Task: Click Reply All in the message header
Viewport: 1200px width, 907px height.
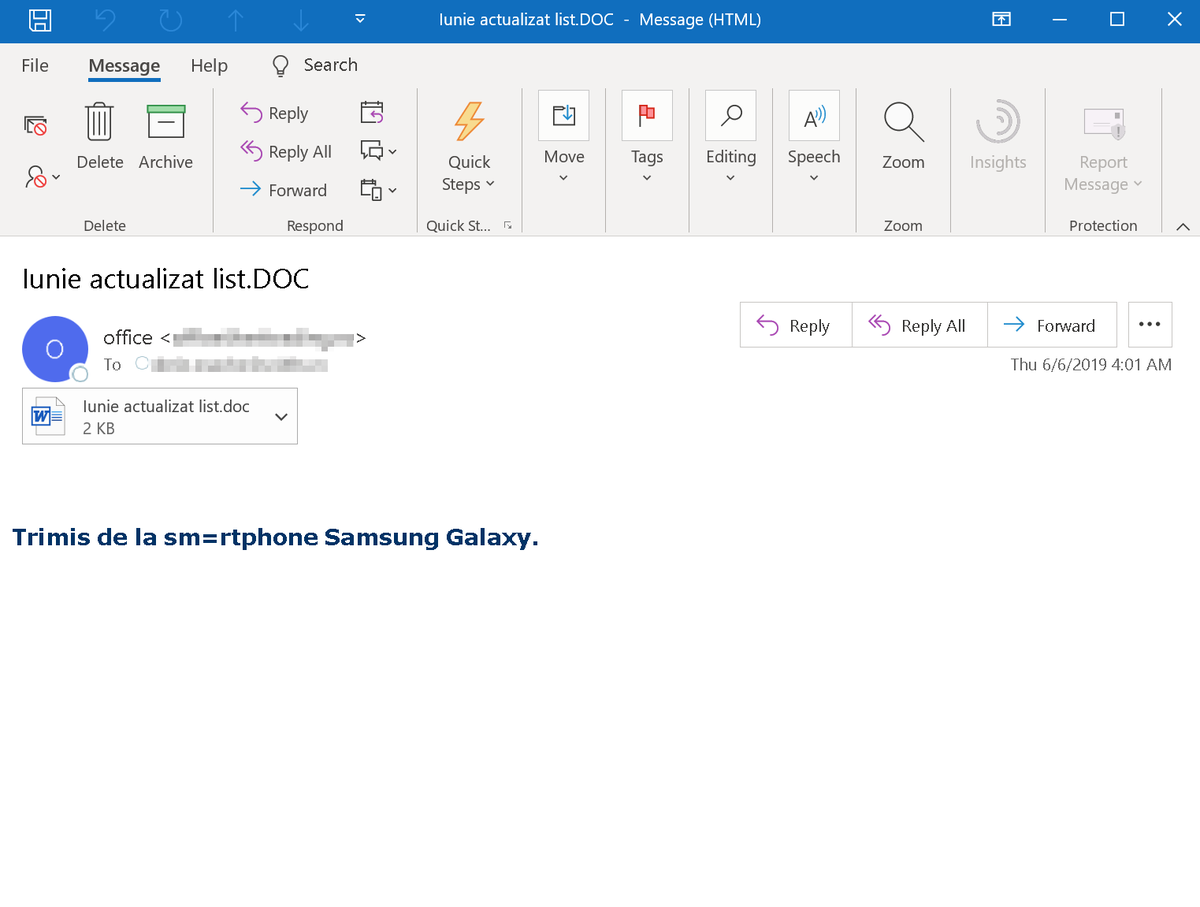Action: 919,326
